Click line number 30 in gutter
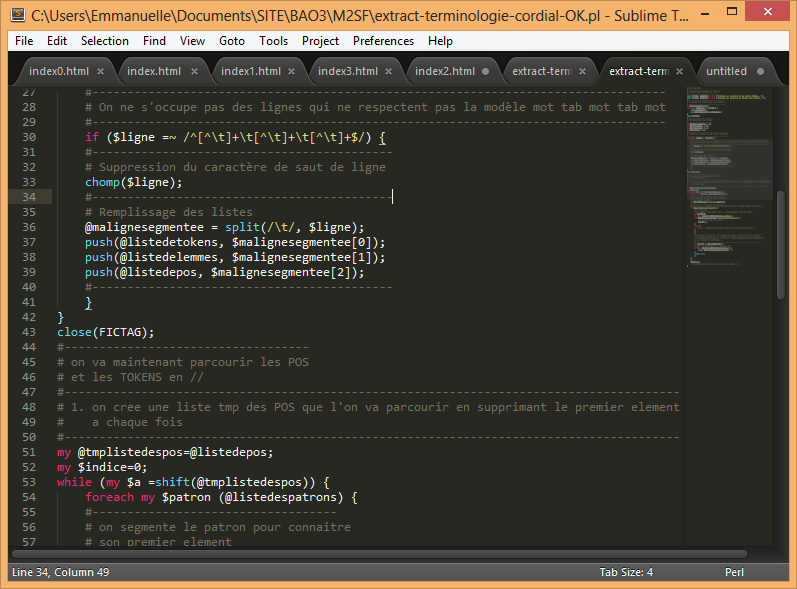The image size is (797, 589). 29,137
